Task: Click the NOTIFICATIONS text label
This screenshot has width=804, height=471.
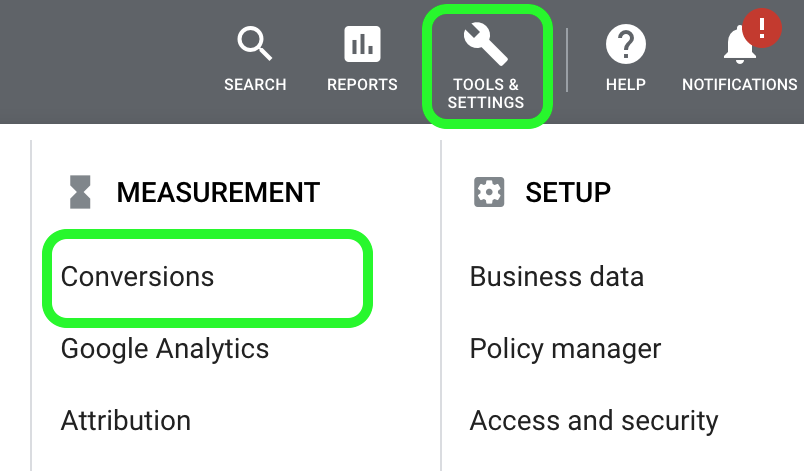Action: (x=740, y=85)
